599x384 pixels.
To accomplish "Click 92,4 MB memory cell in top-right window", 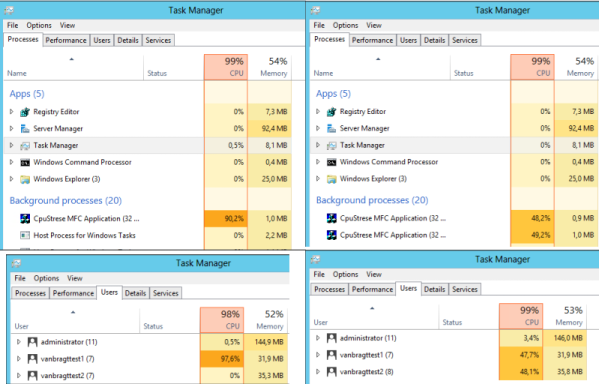I will tap(577, 128).
